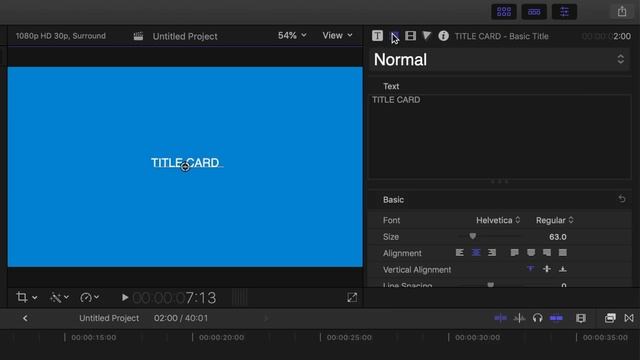The height and width of the screenshot is (360, 640).
Task: Click the 02:00 / 40:01 duration readout
Action: pos(181,318)
